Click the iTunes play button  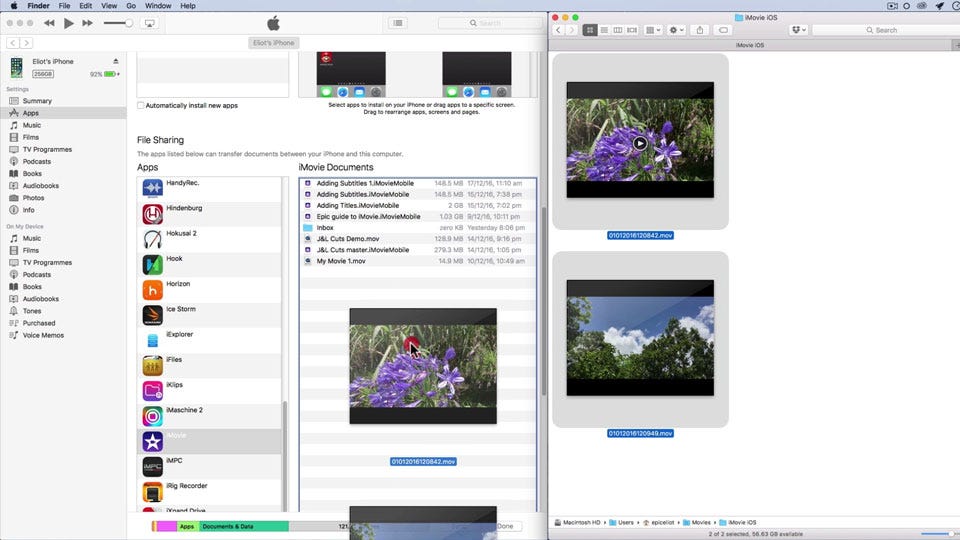click(69, 23)
